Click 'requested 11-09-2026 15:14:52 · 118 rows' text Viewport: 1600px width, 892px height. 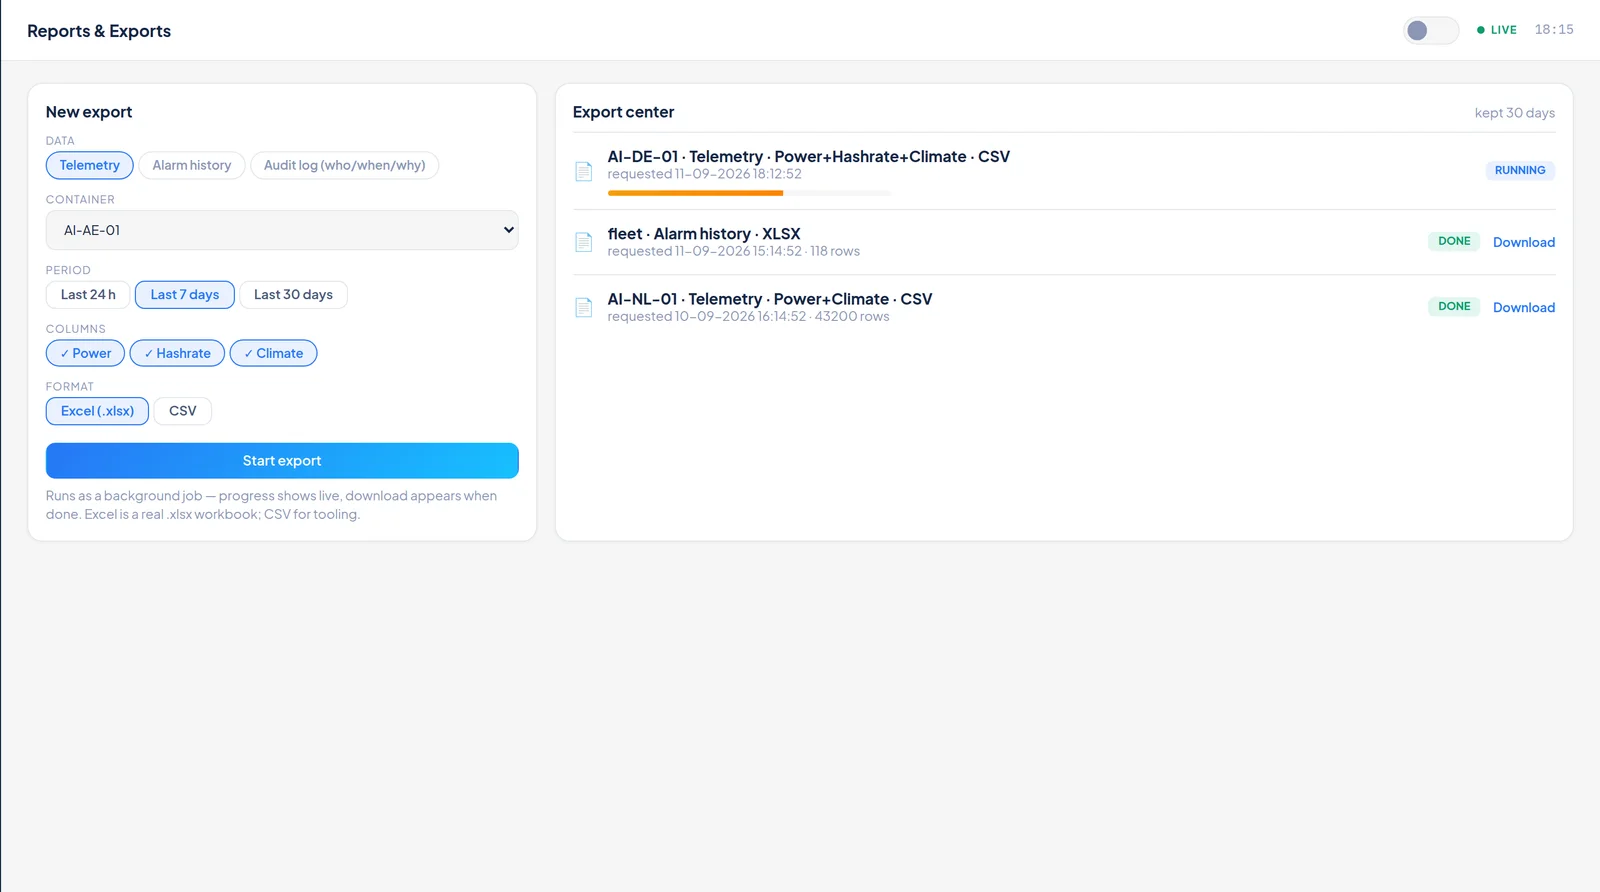(x=734, y=251)
